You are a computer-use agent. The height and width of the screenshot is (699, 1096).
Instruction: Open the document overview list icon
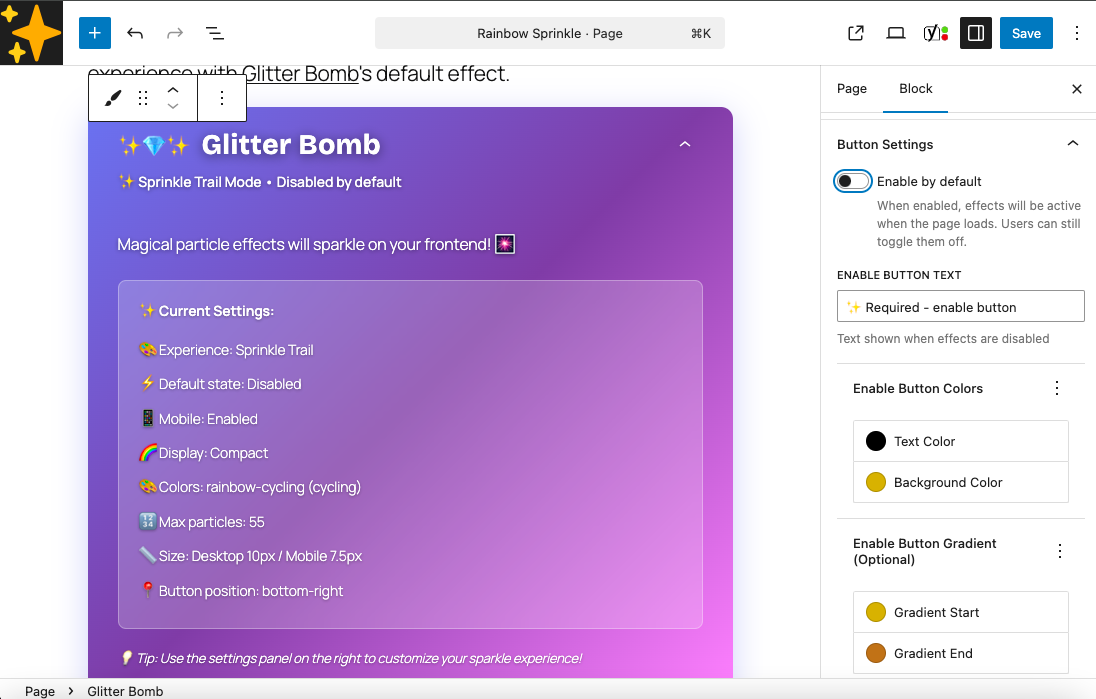214,33
